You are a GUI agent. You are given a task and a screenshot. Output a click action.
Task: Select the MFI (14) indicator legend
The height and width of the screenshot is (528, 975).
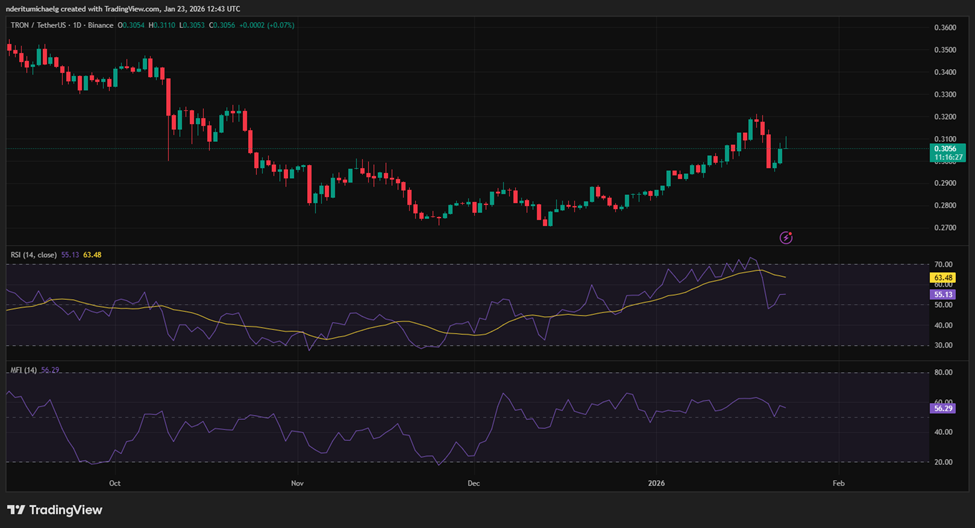[22, 371]
